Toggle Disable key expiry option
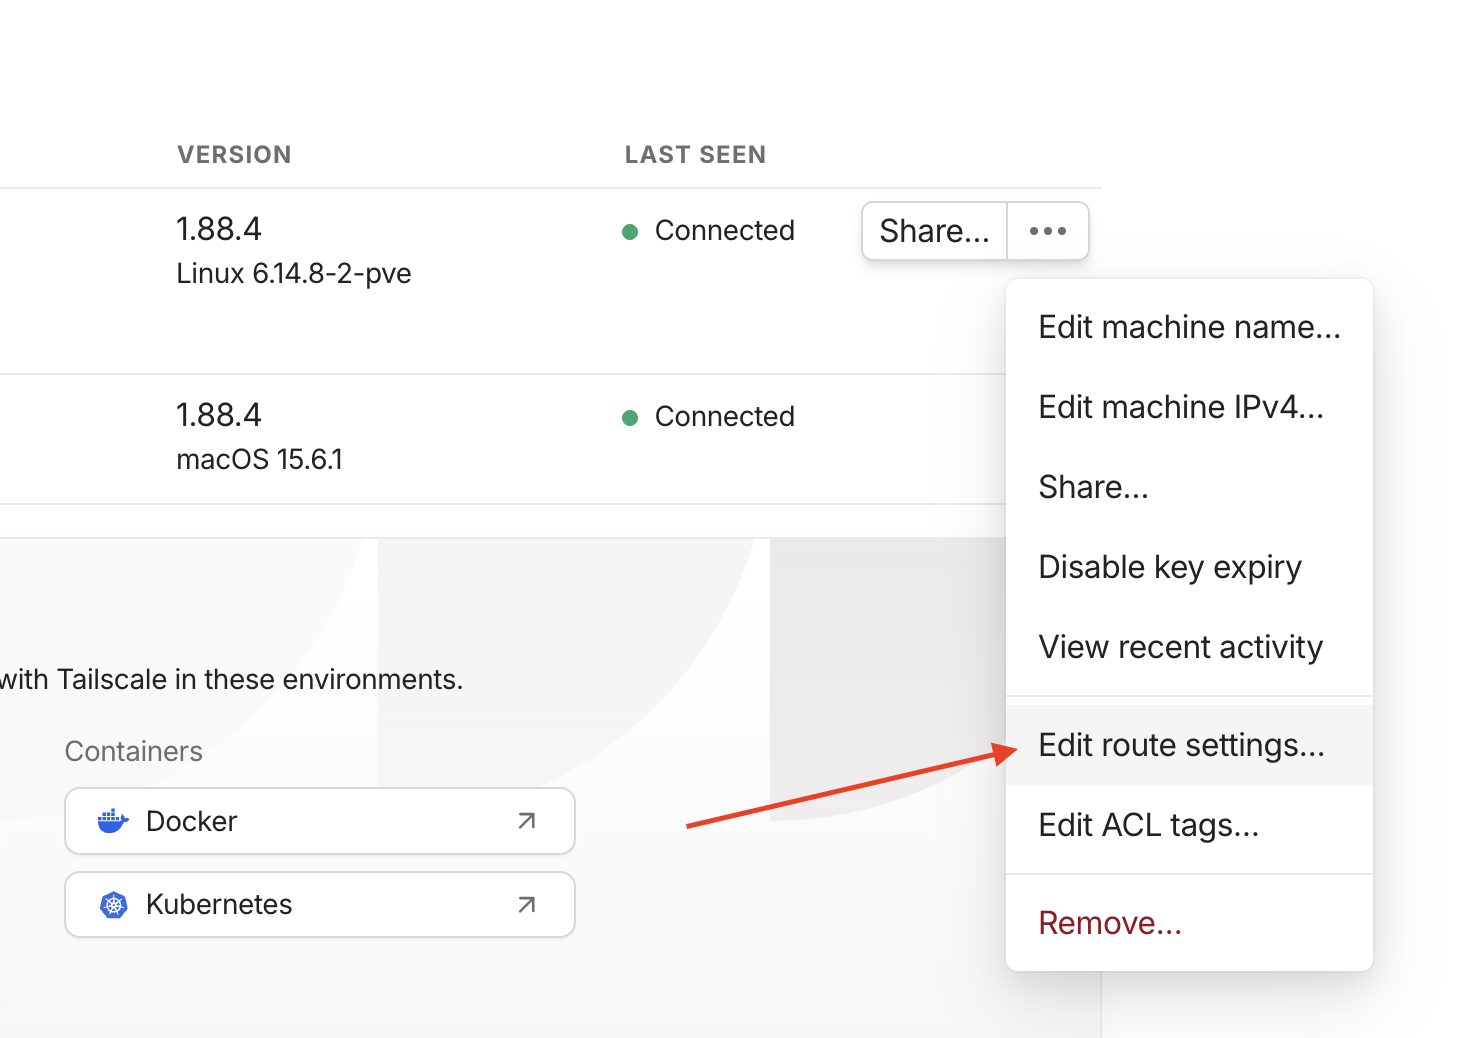This screenshot has width=1464, height=1038. click(x=1170, y=567)
